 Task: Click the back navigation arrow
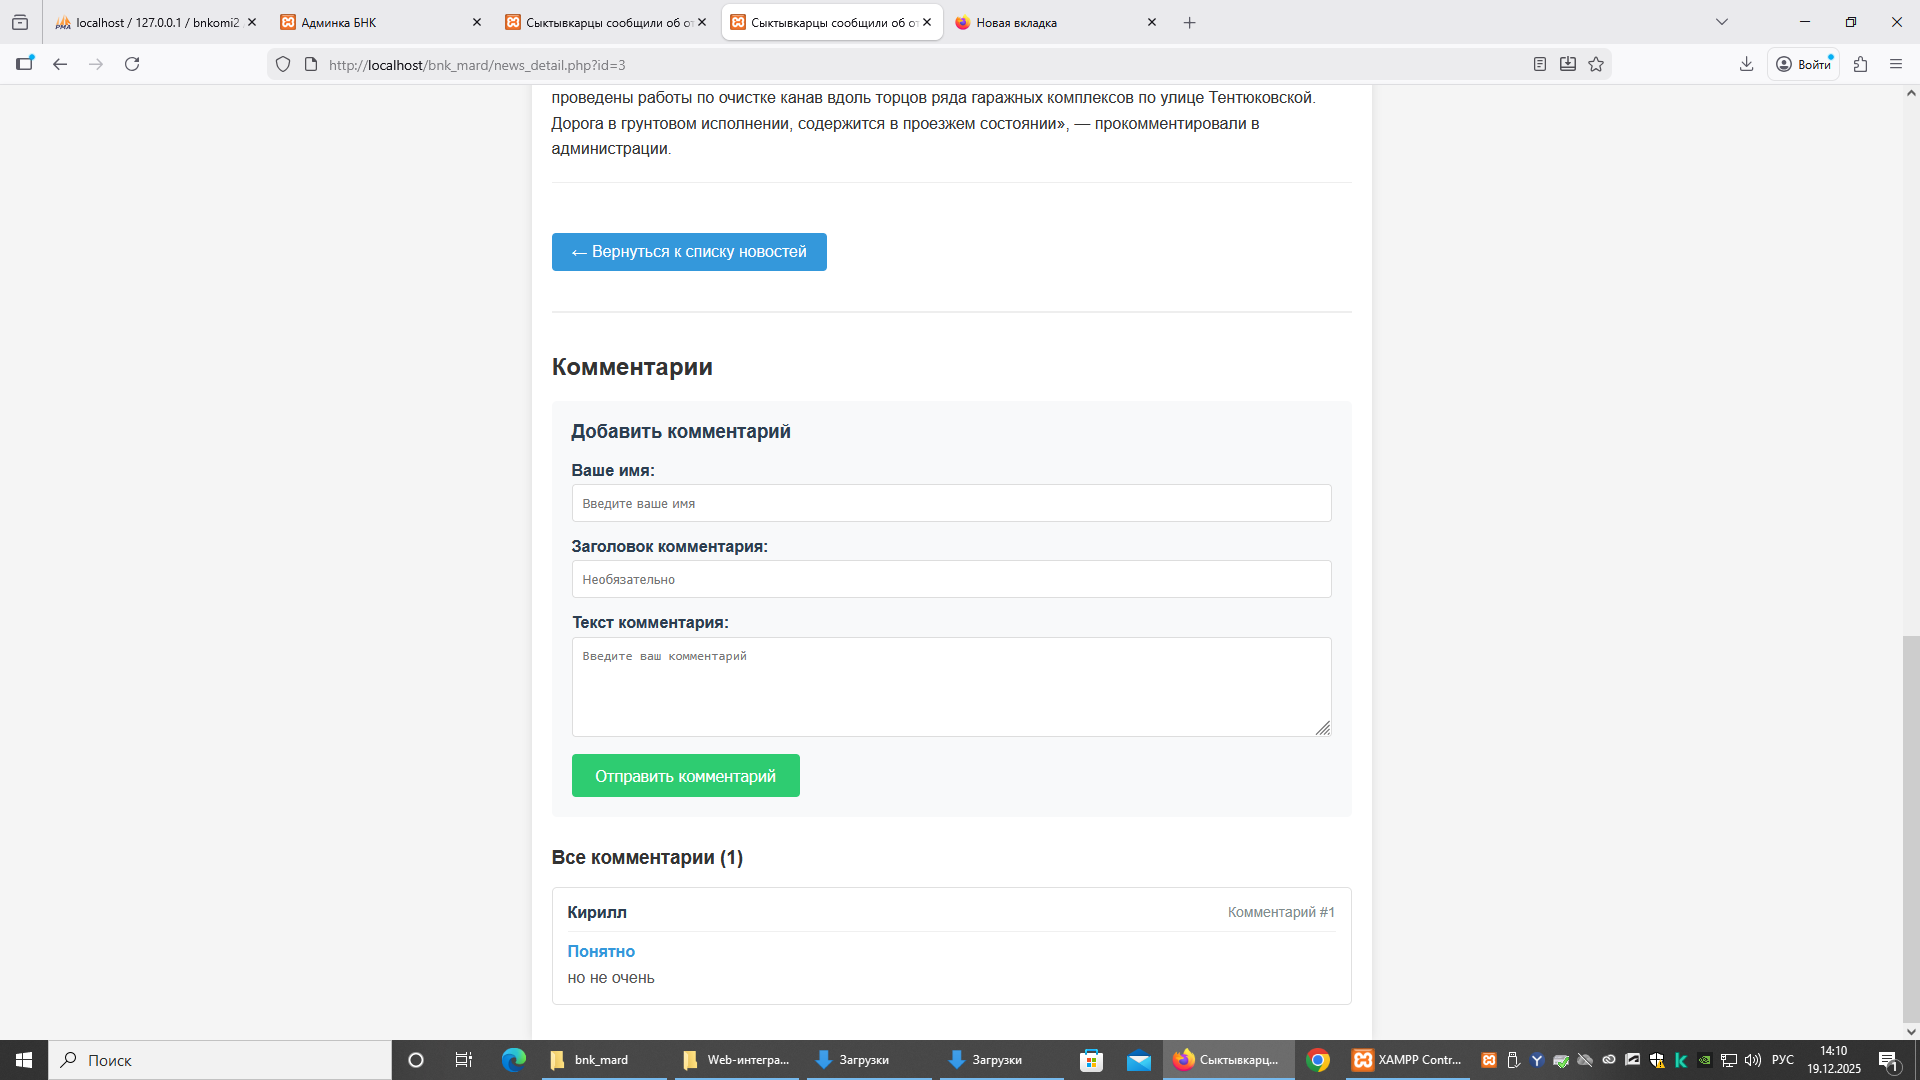tap(60, 64)
